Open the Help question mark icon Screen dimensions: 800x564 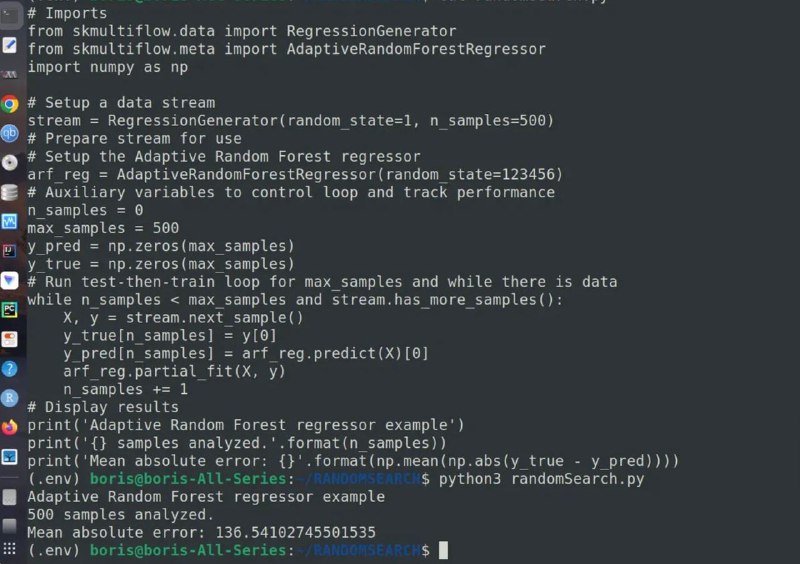[x=10, y=369]
